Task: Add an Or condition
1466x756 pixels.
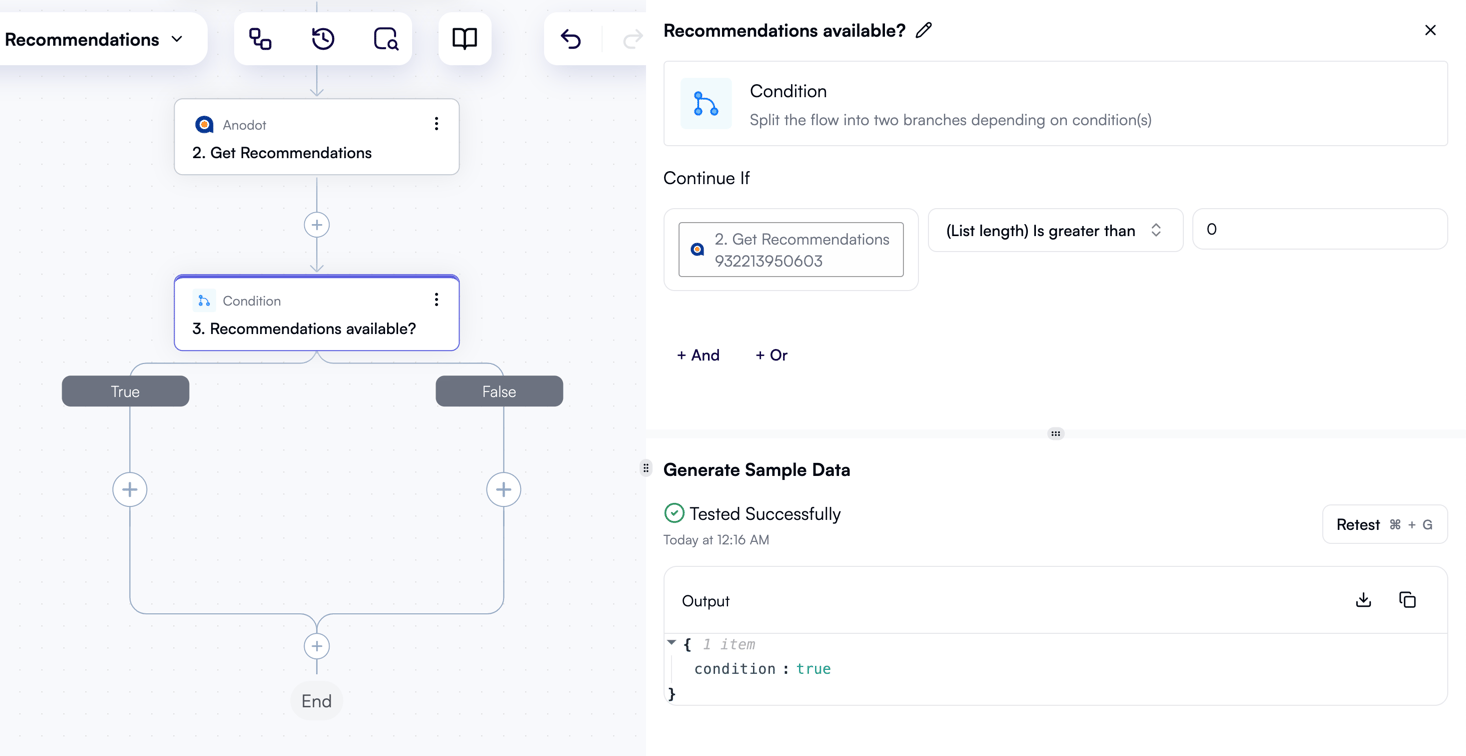Action: pyautogui.click(x=771, y=355)
